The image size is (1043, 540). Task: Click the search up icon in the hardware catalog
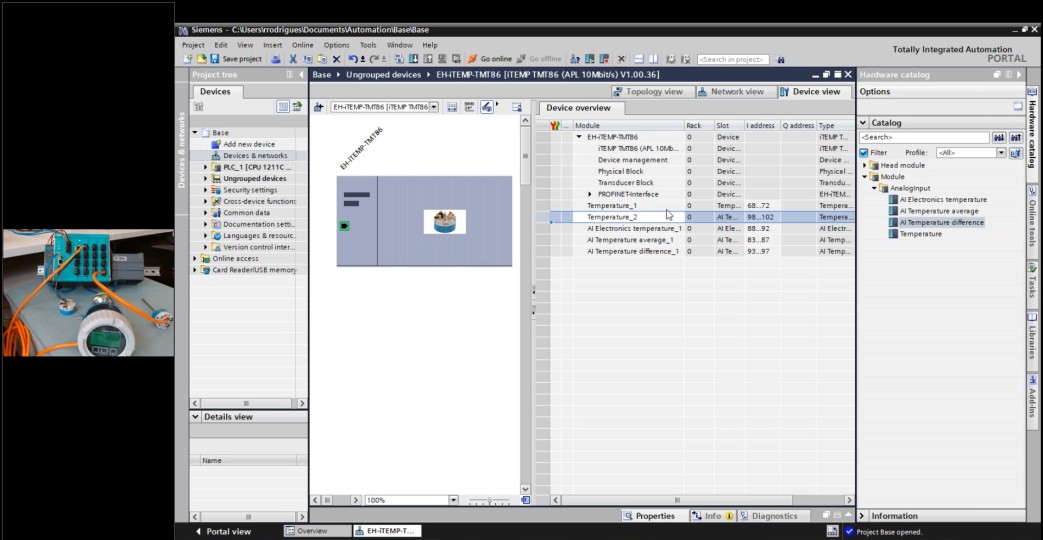(x=1015, y=138)
